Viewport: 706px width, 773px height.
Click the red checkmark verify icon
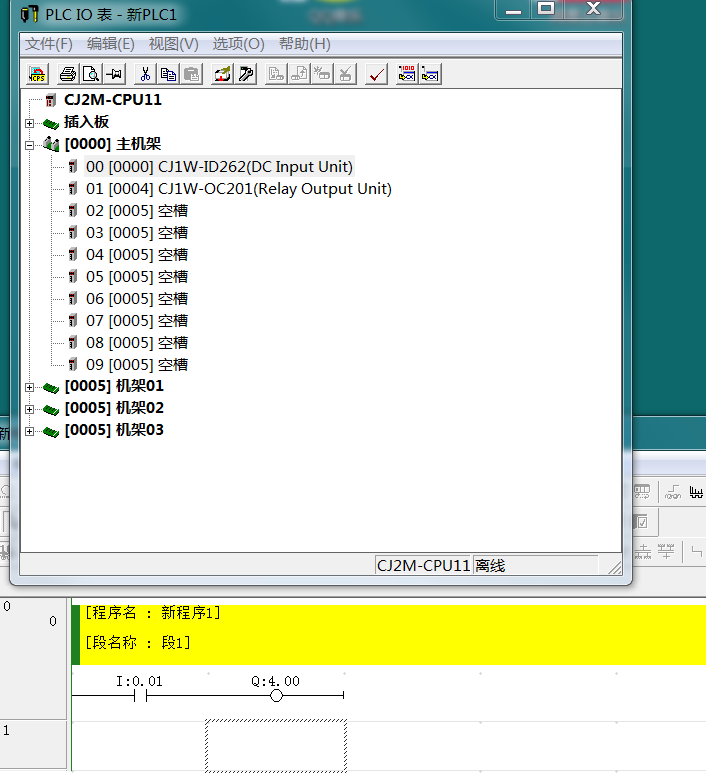click(376, 74)
